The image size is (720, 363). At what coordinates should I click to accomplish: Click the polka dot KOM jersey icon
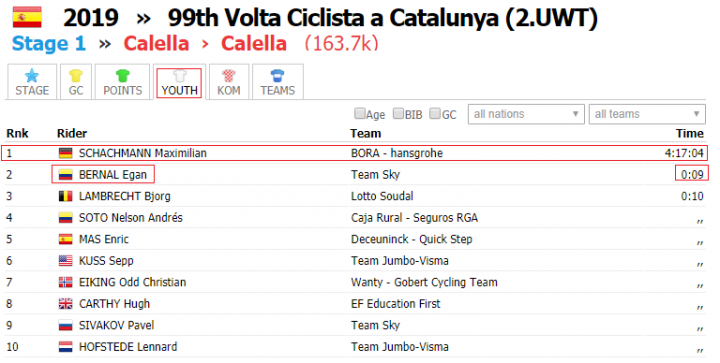pyautogui.click(x=229, y=76)
